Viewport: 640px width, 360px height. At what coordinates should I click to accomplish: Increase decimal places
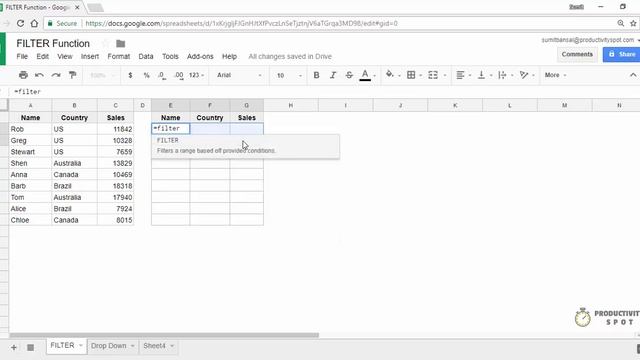[x=178, y=75]
